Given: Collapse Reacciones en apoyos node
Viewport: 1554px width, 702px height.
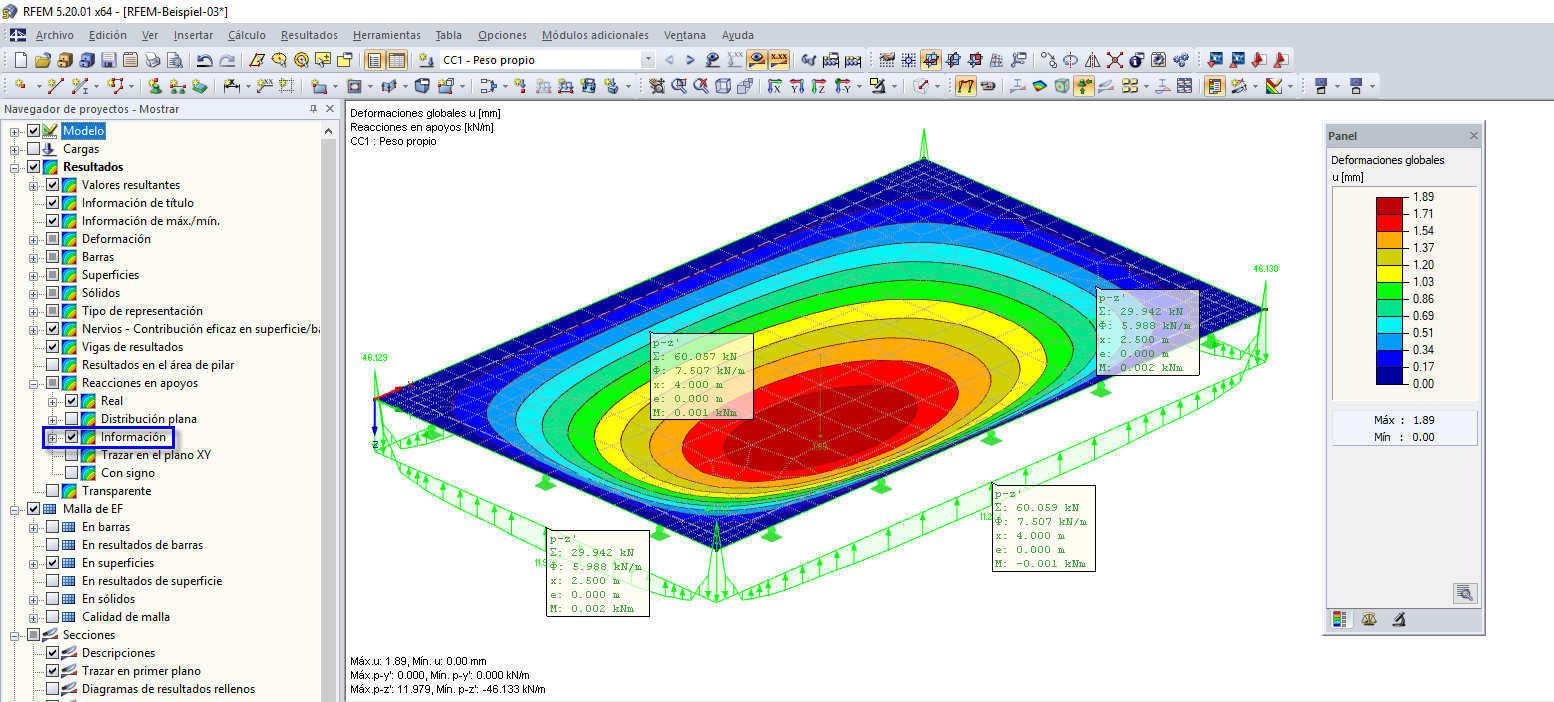Looking at the screenshot, I should (34, 383).
